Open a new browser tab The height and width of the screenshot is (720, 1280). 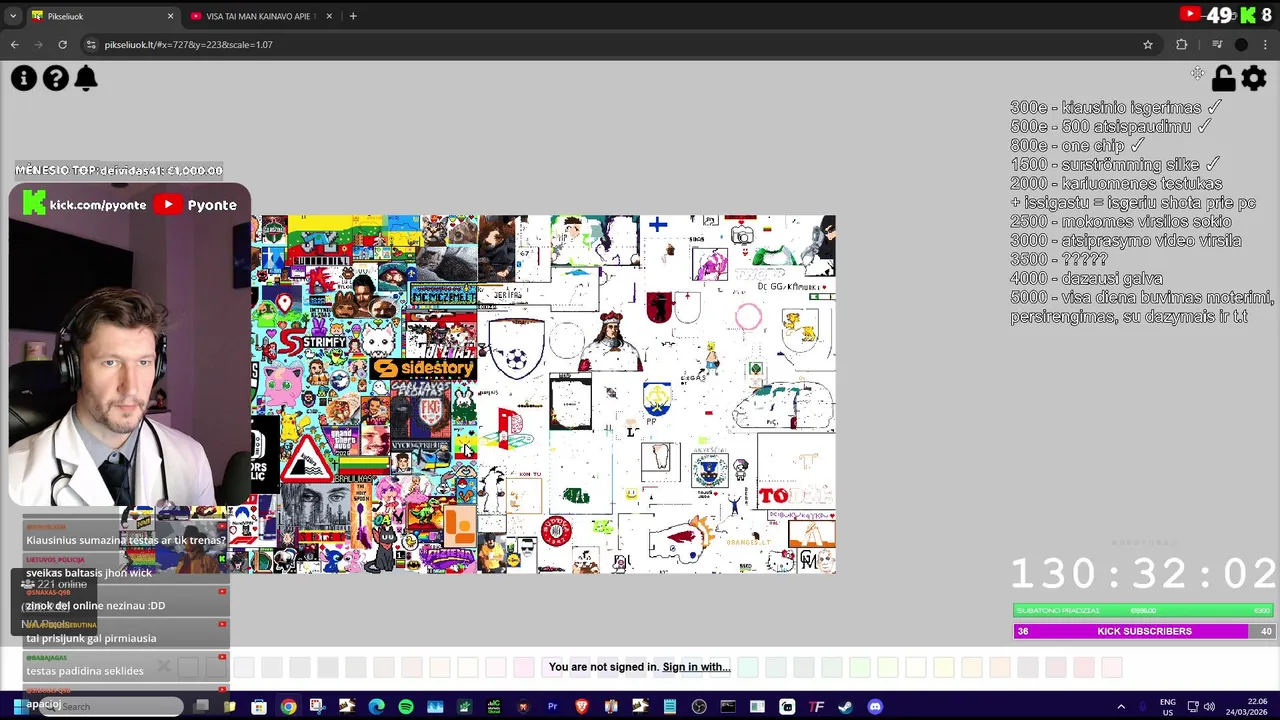coord(353,16)
